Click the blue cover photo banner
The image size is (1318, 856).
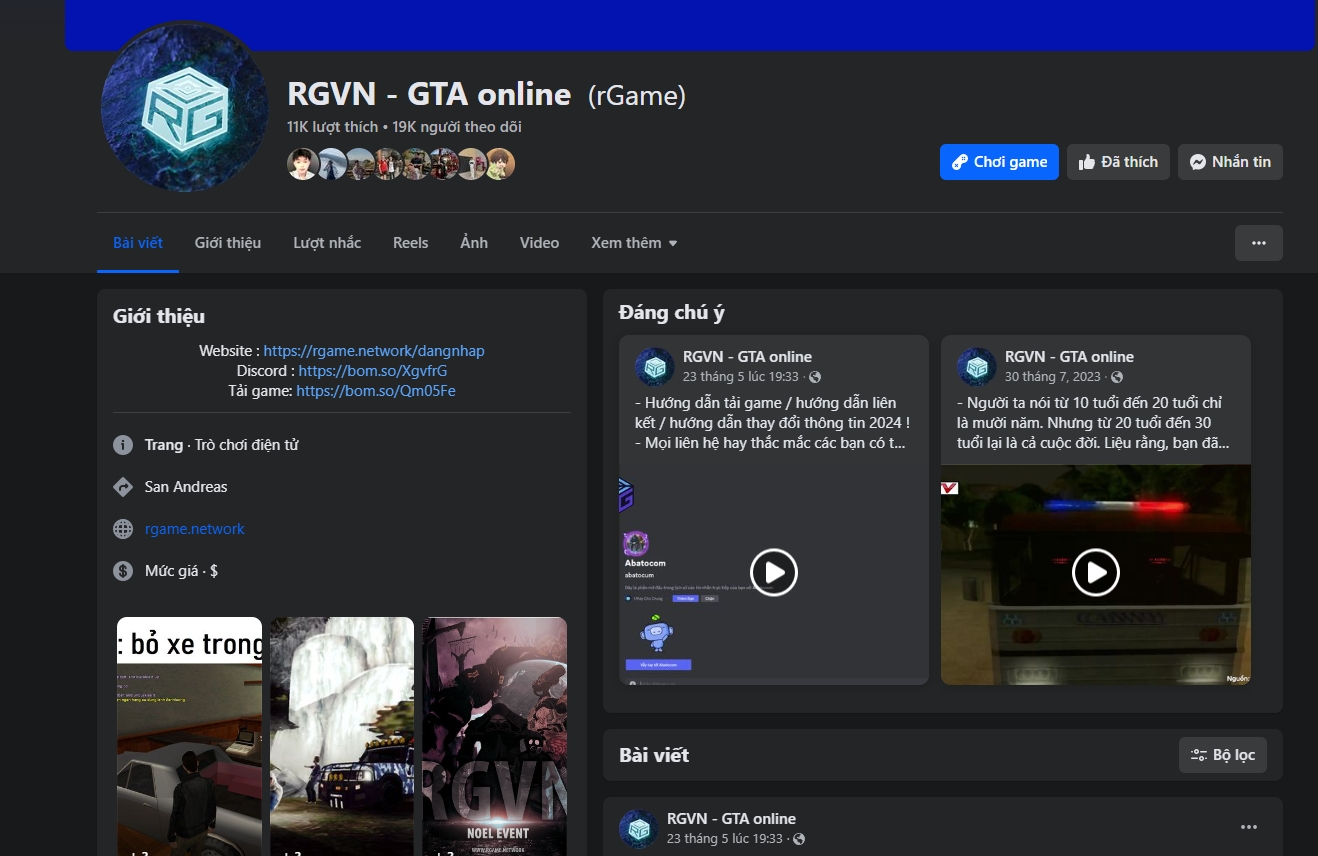[690, 25]
